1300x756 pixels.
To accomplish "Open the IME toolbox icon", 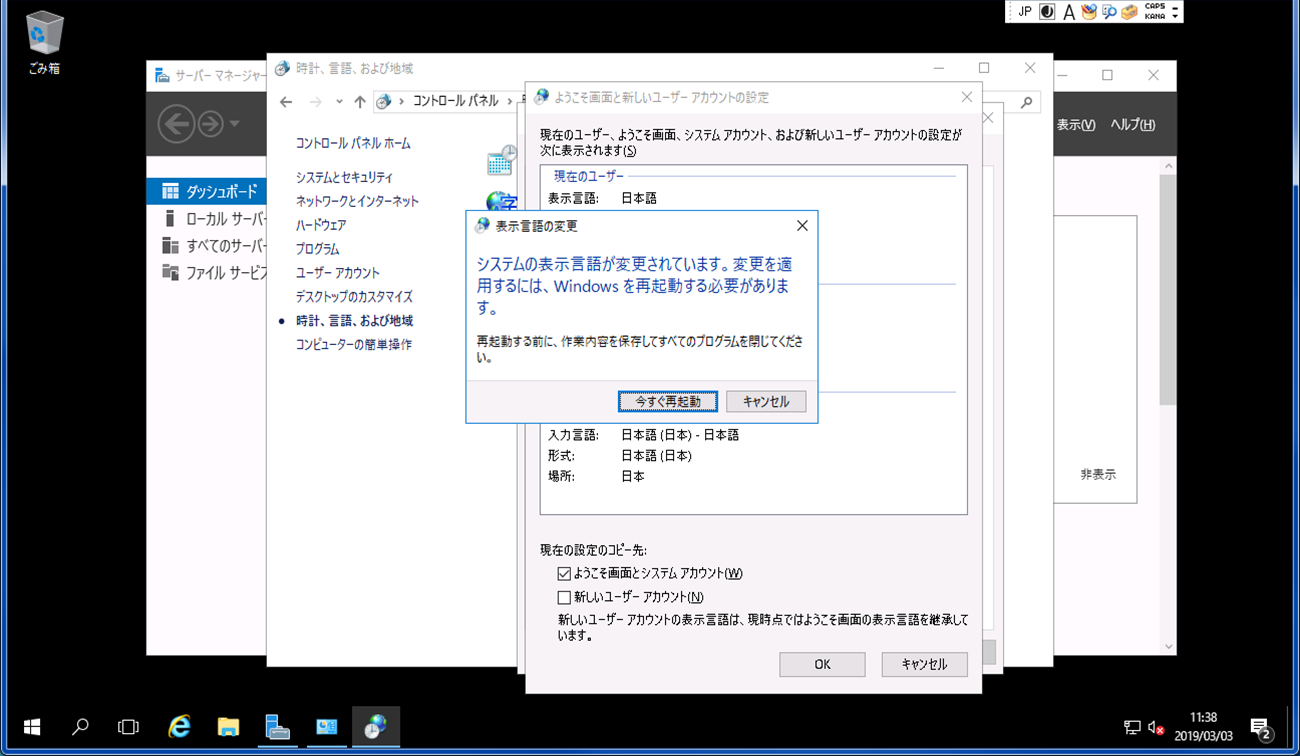I will click(1128, 11).
